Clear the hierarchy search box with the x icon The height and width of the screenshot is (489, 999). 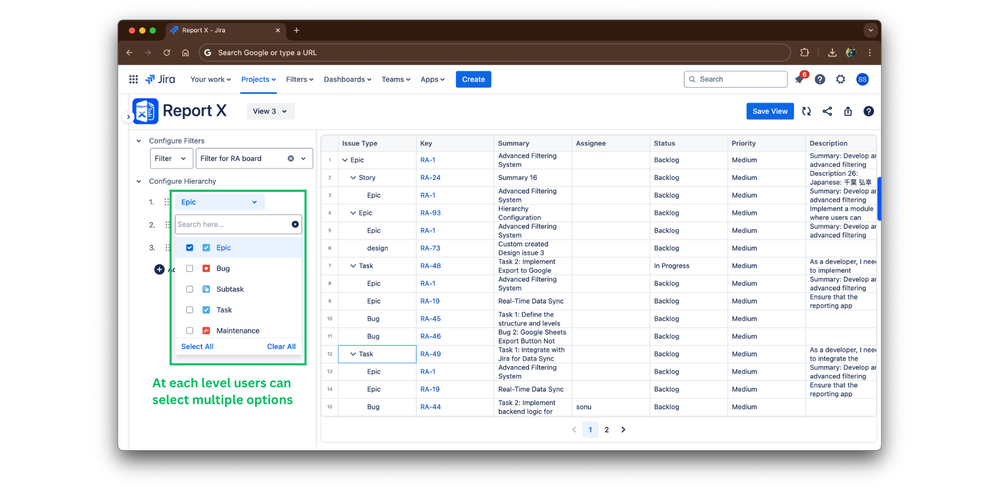point(295,224)
